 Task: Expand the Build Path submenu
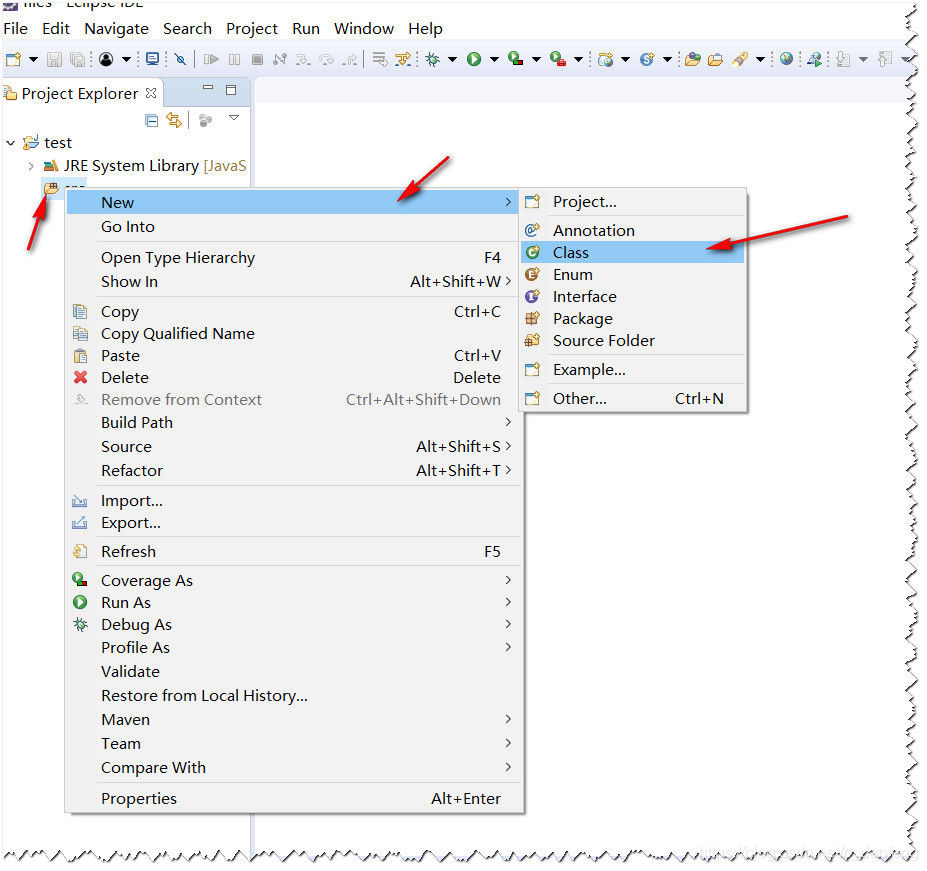(294, 423)
